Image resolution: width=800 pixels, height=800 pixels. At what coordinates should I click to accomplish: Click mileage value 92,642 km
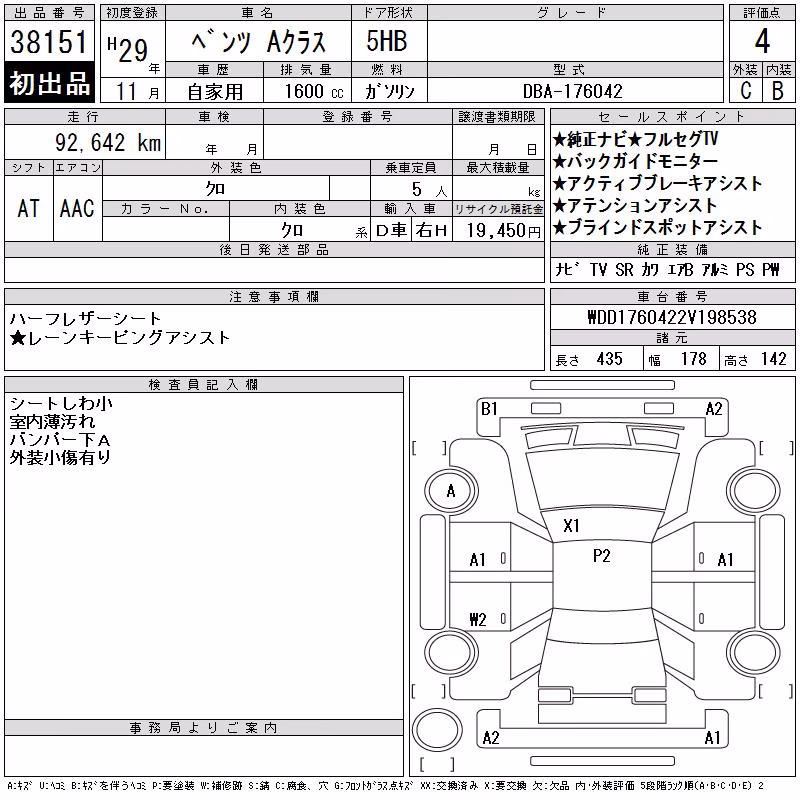coord(108,143)
